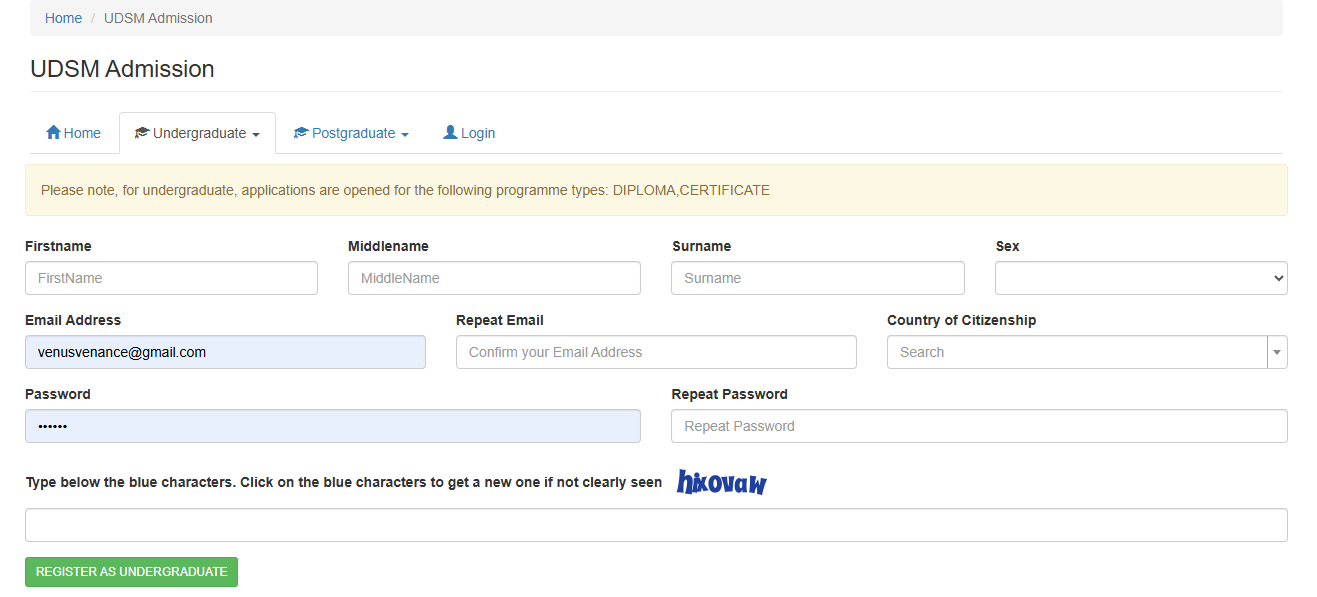Expand the Postgraduate dropdown caret
Viewport: 1317px width, 597px height.
[405, 135]
